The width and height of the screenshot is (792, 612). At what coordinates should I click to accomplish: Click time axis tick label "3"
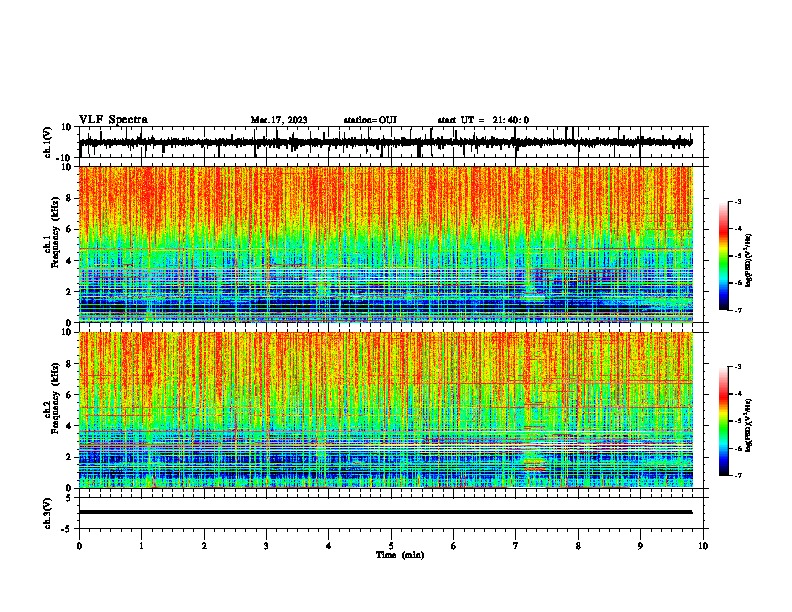pos(266,546)
